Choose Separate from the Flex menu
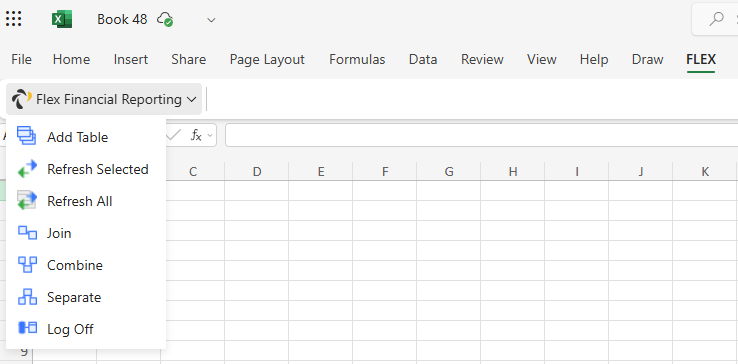Viewport: 738px width, 364px height. pyautogui.click(x=86, y=297)
